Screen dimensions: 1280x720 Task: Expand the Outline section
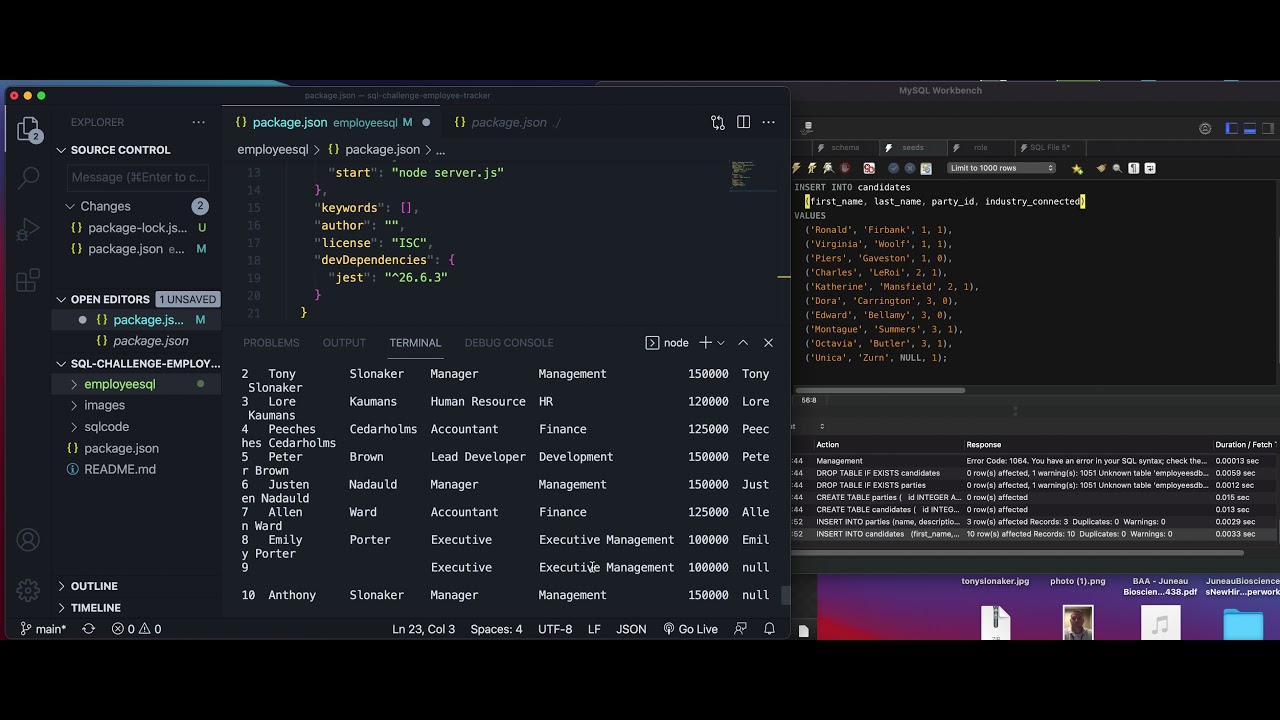point(138,586)
